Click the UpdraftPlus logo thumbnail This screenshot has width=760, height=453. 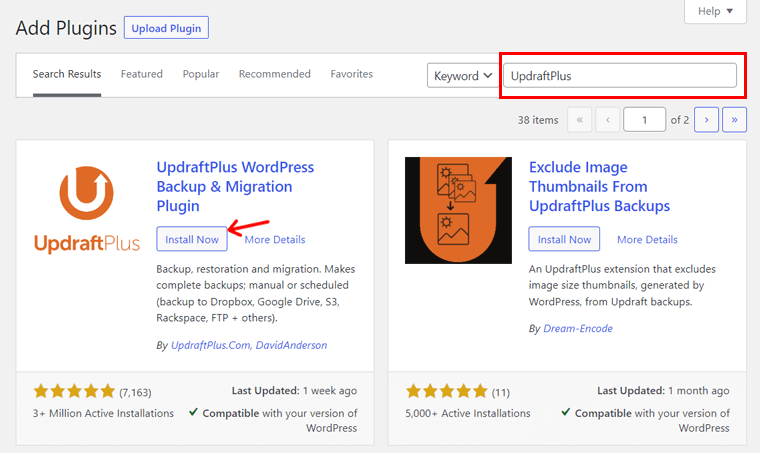pos(87,210)
